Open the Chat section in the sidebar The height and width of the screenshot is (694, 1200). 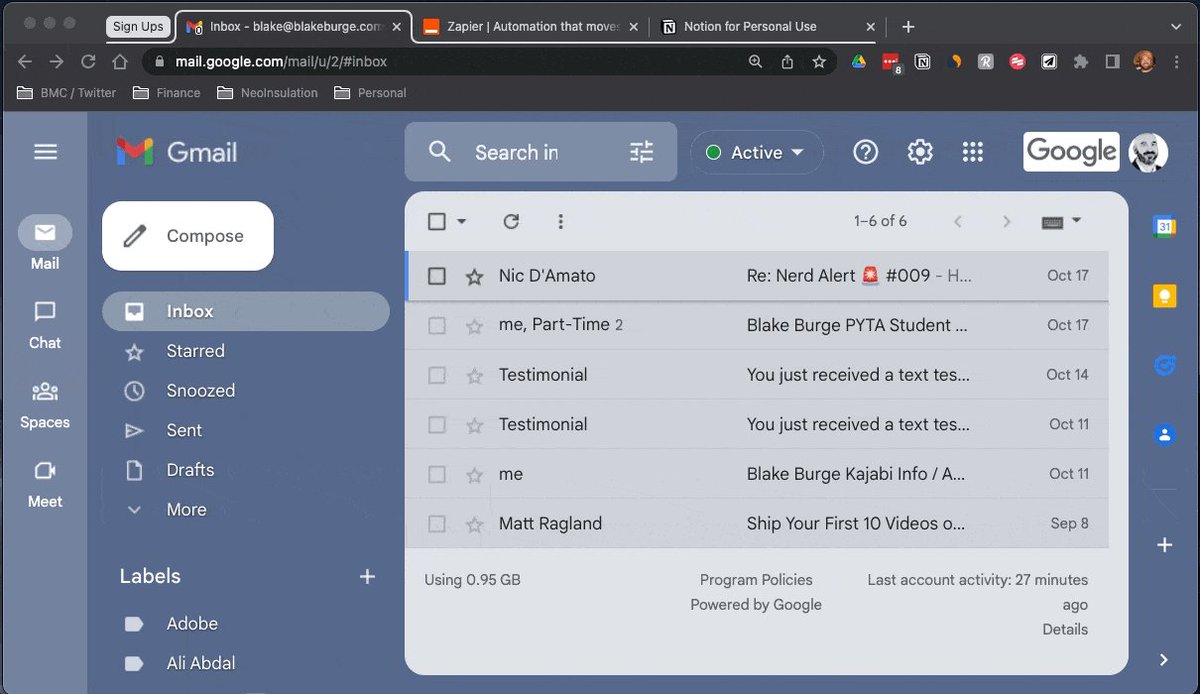pos(45,324)
